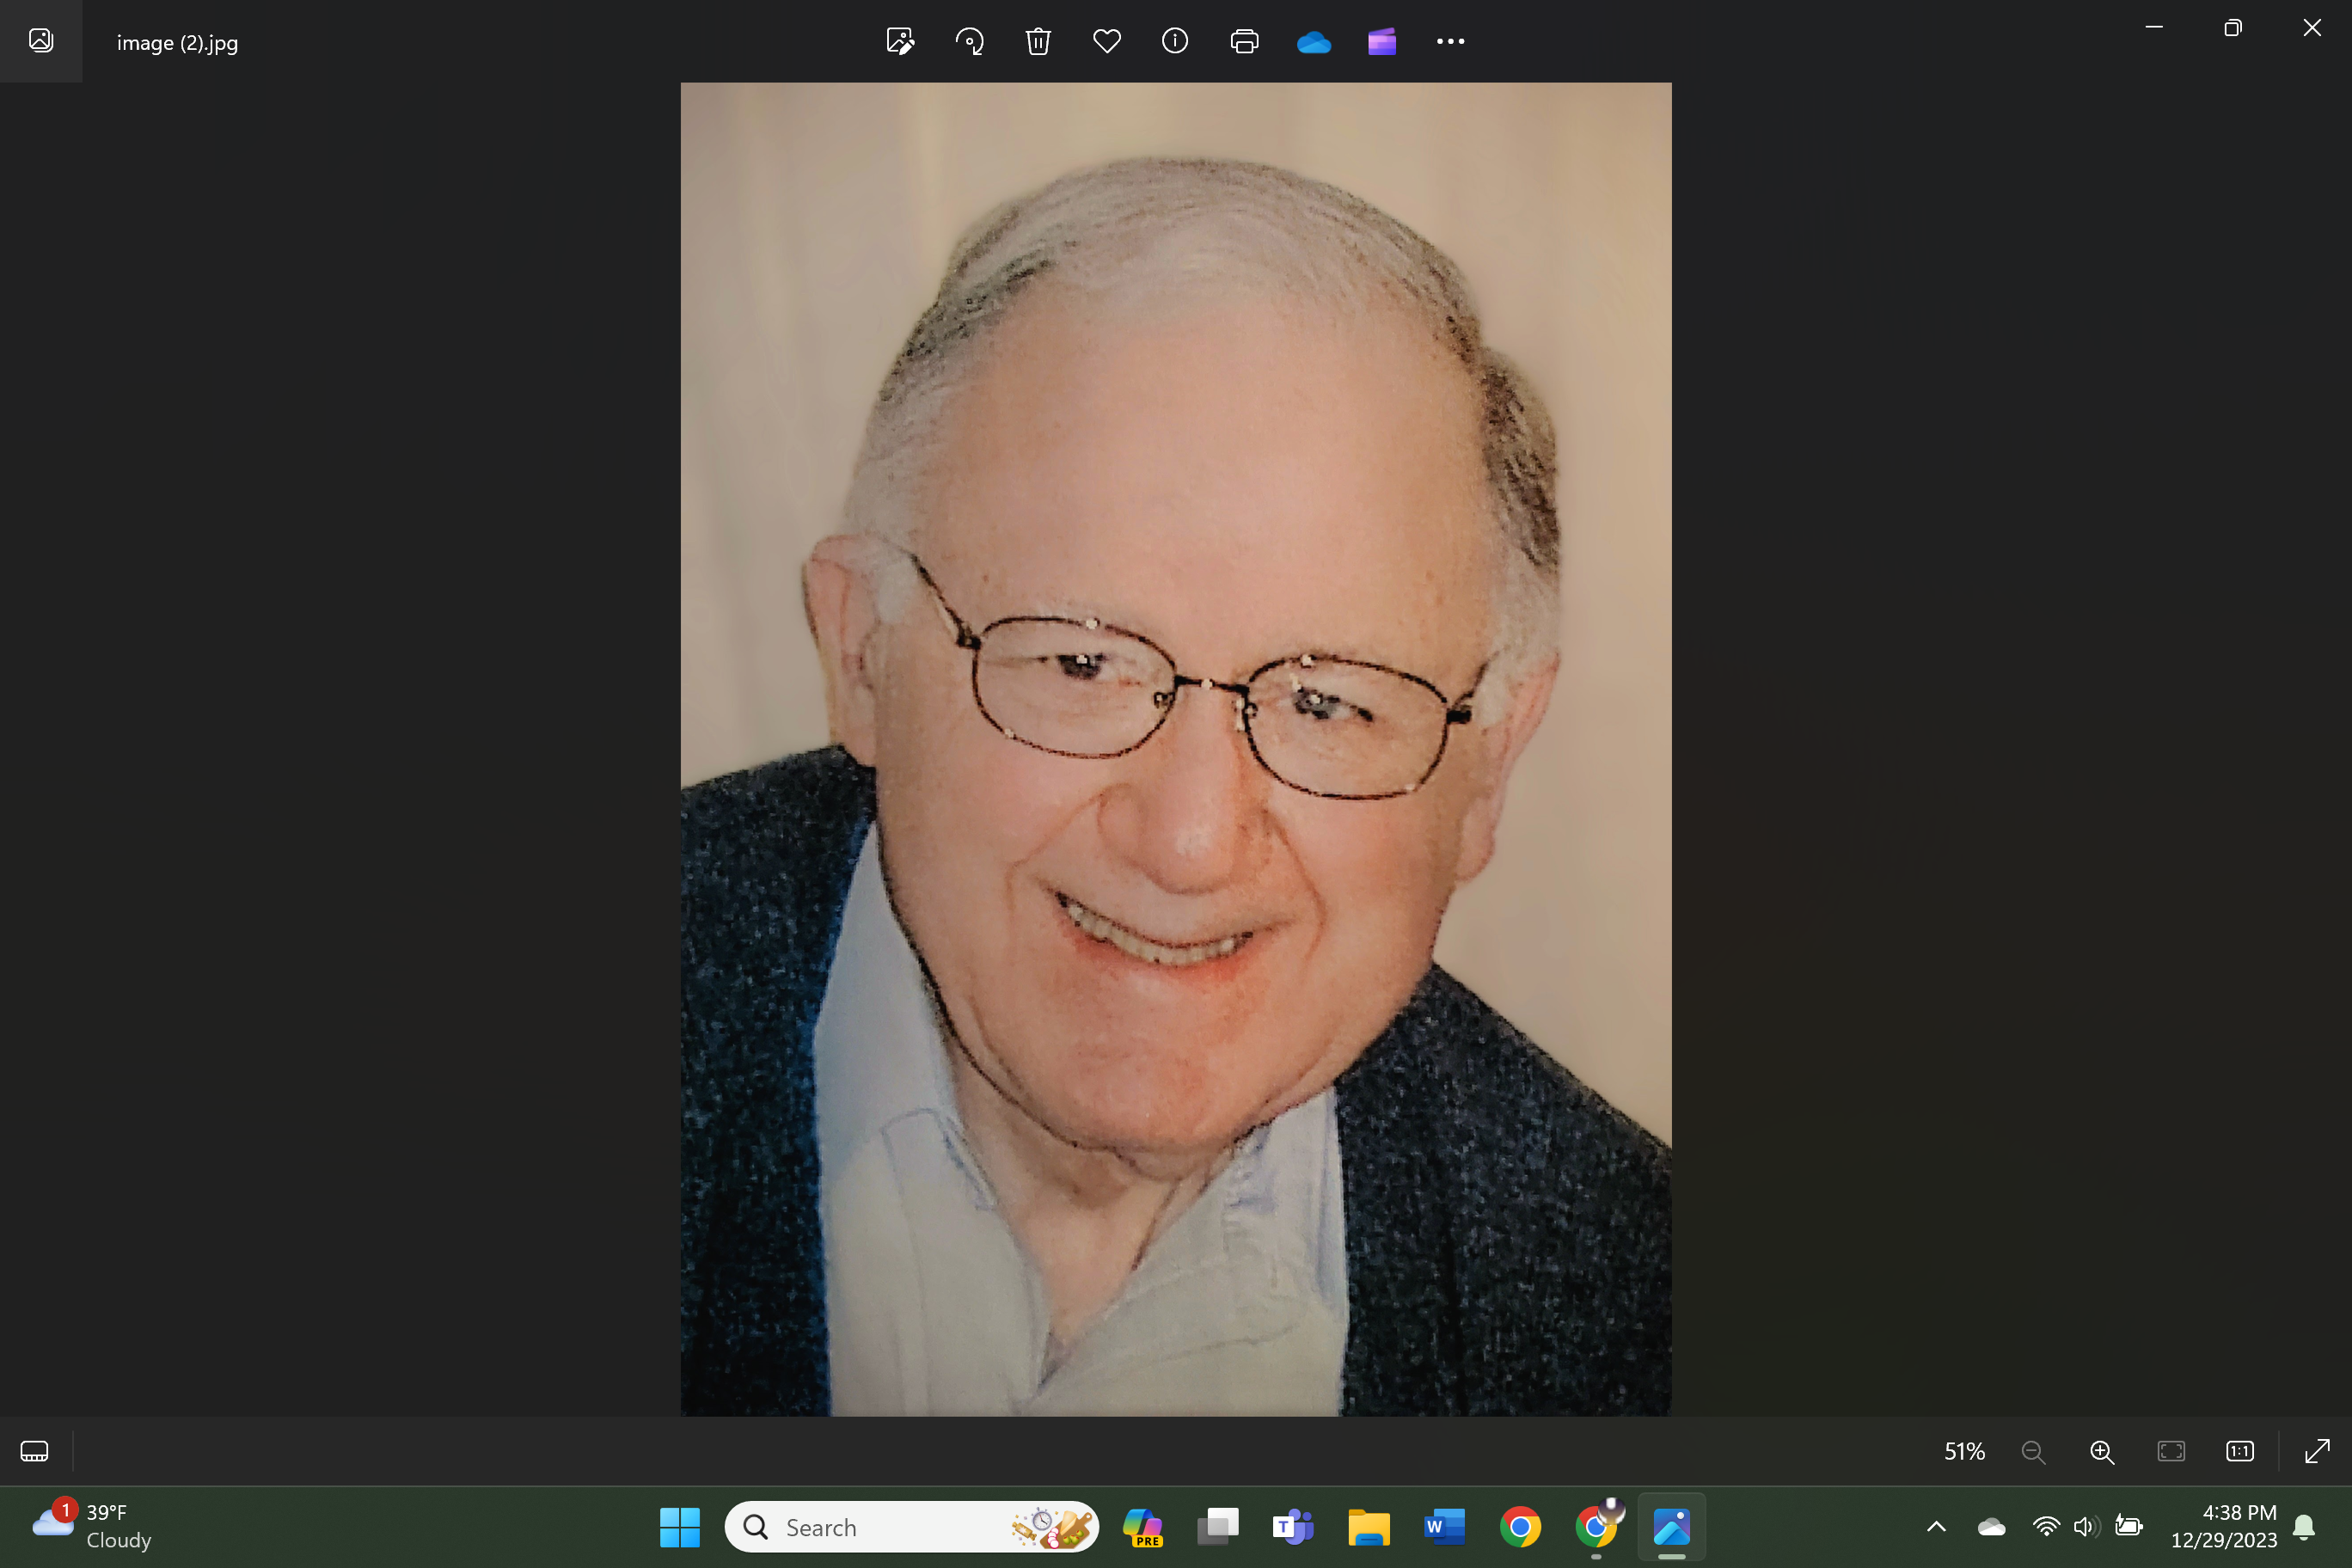
Task: Expand hidden system tray icons chevron
Action: (1936, 1526)
